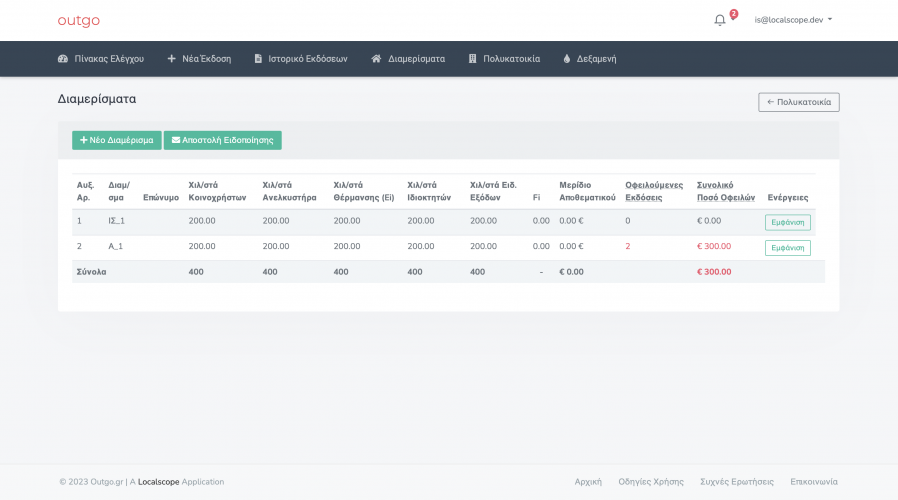Image resolution: width=898 pixels, height=500 pixels.
Task: Expand the is@localscope.dev account dropdown
Action: pos(793,19)
